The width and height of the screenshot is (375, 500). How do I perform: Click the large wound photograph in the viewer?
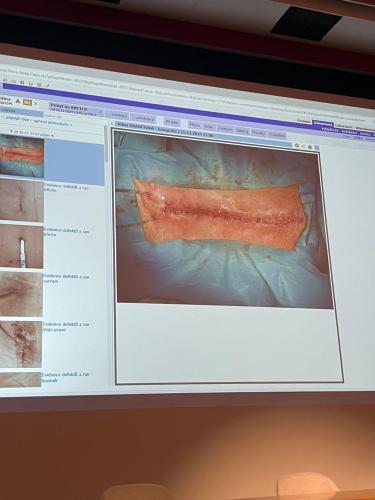[223, 219]
